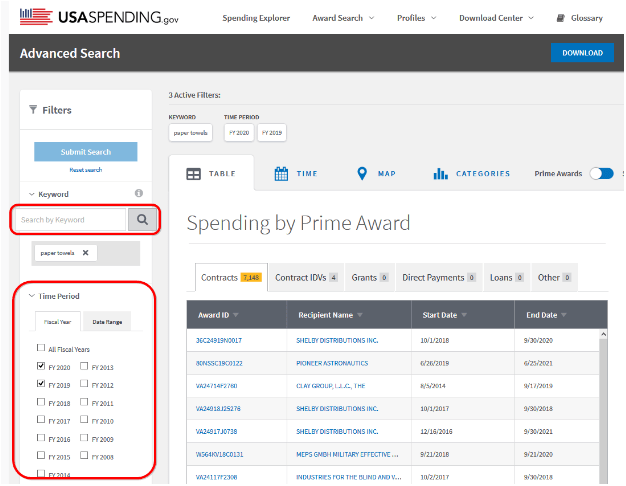Click the FY 2019 active filter chip

tap(271, 133)
